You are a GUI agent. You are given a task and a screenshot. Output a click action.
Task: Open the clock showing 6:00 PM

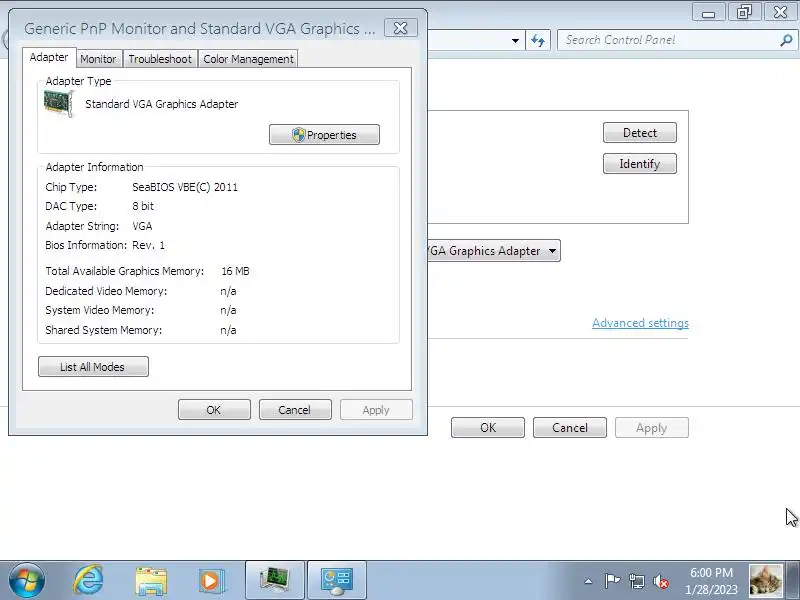click(711, 581)
